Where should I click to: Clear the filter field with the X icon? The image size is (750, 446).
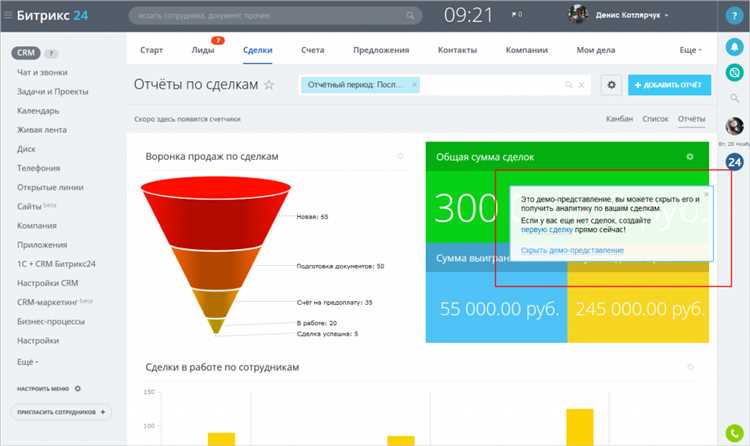coord(582,85)
